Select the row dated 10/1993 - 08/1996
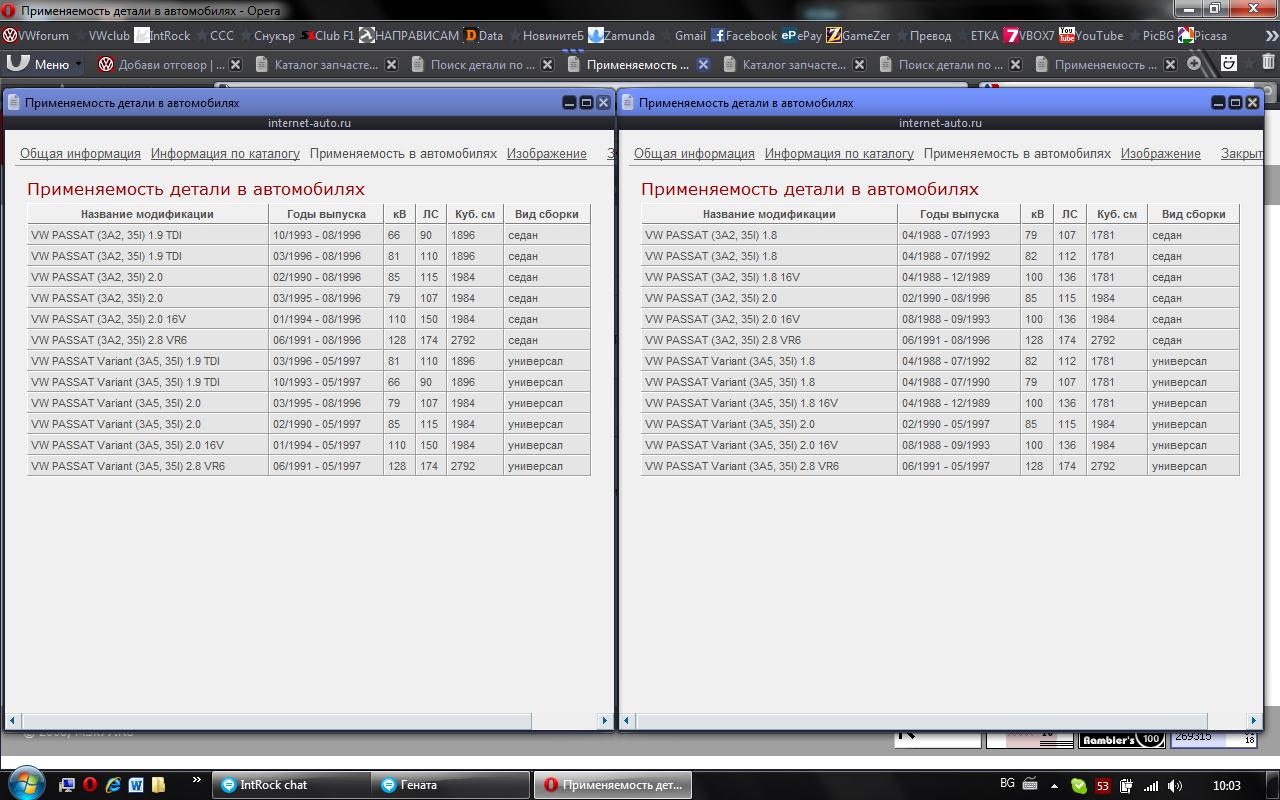The width and height of the screenshot is (1280, 800). click(x=309, y=235)
